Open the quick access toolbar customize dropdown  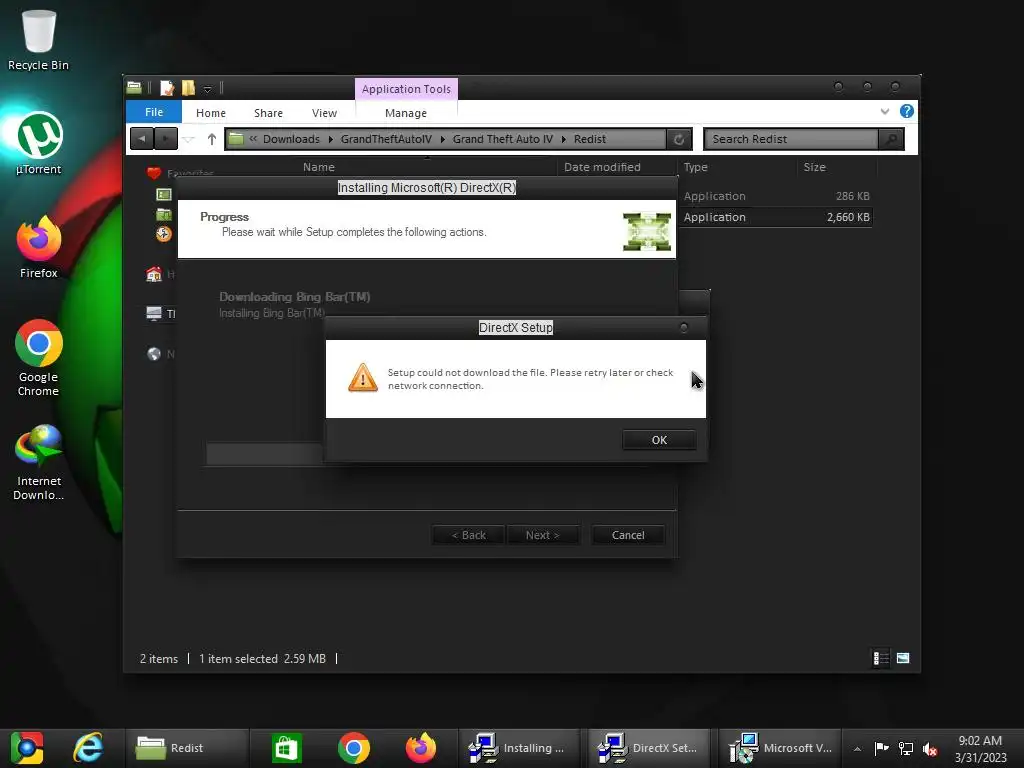coord(207,89)
